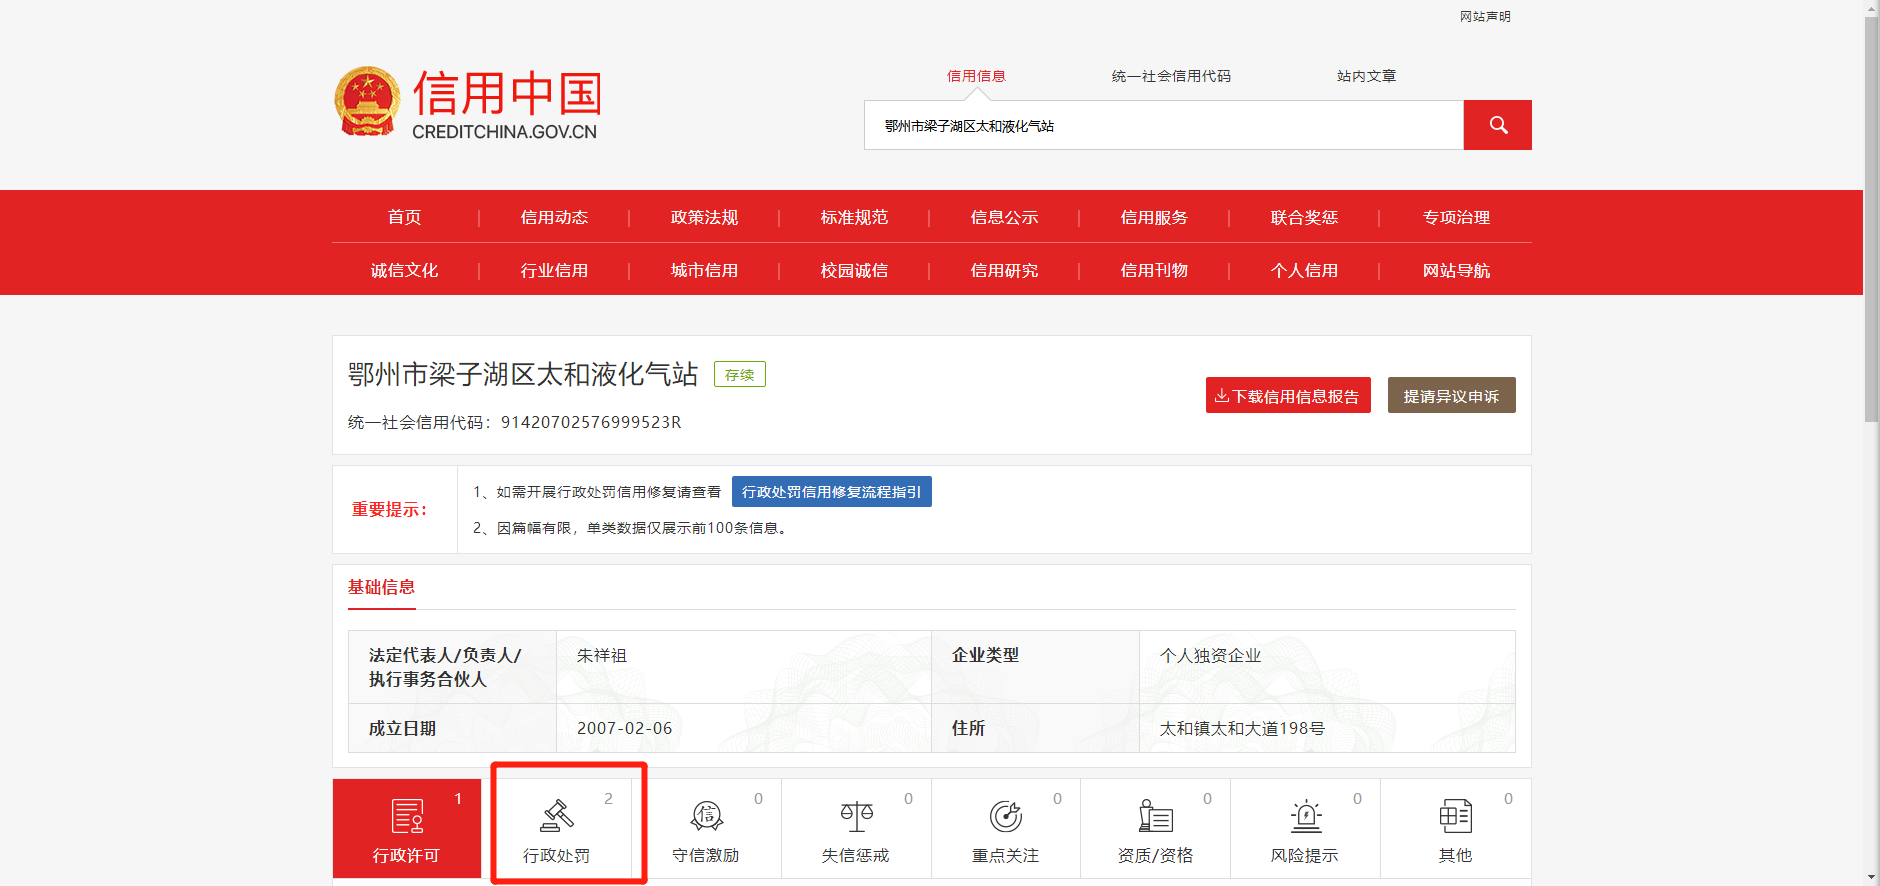Image resolution: width=1880 pixels, height=886 pixels.
Task: Open 信用动态 navigation item
Action: coord(555,217)
